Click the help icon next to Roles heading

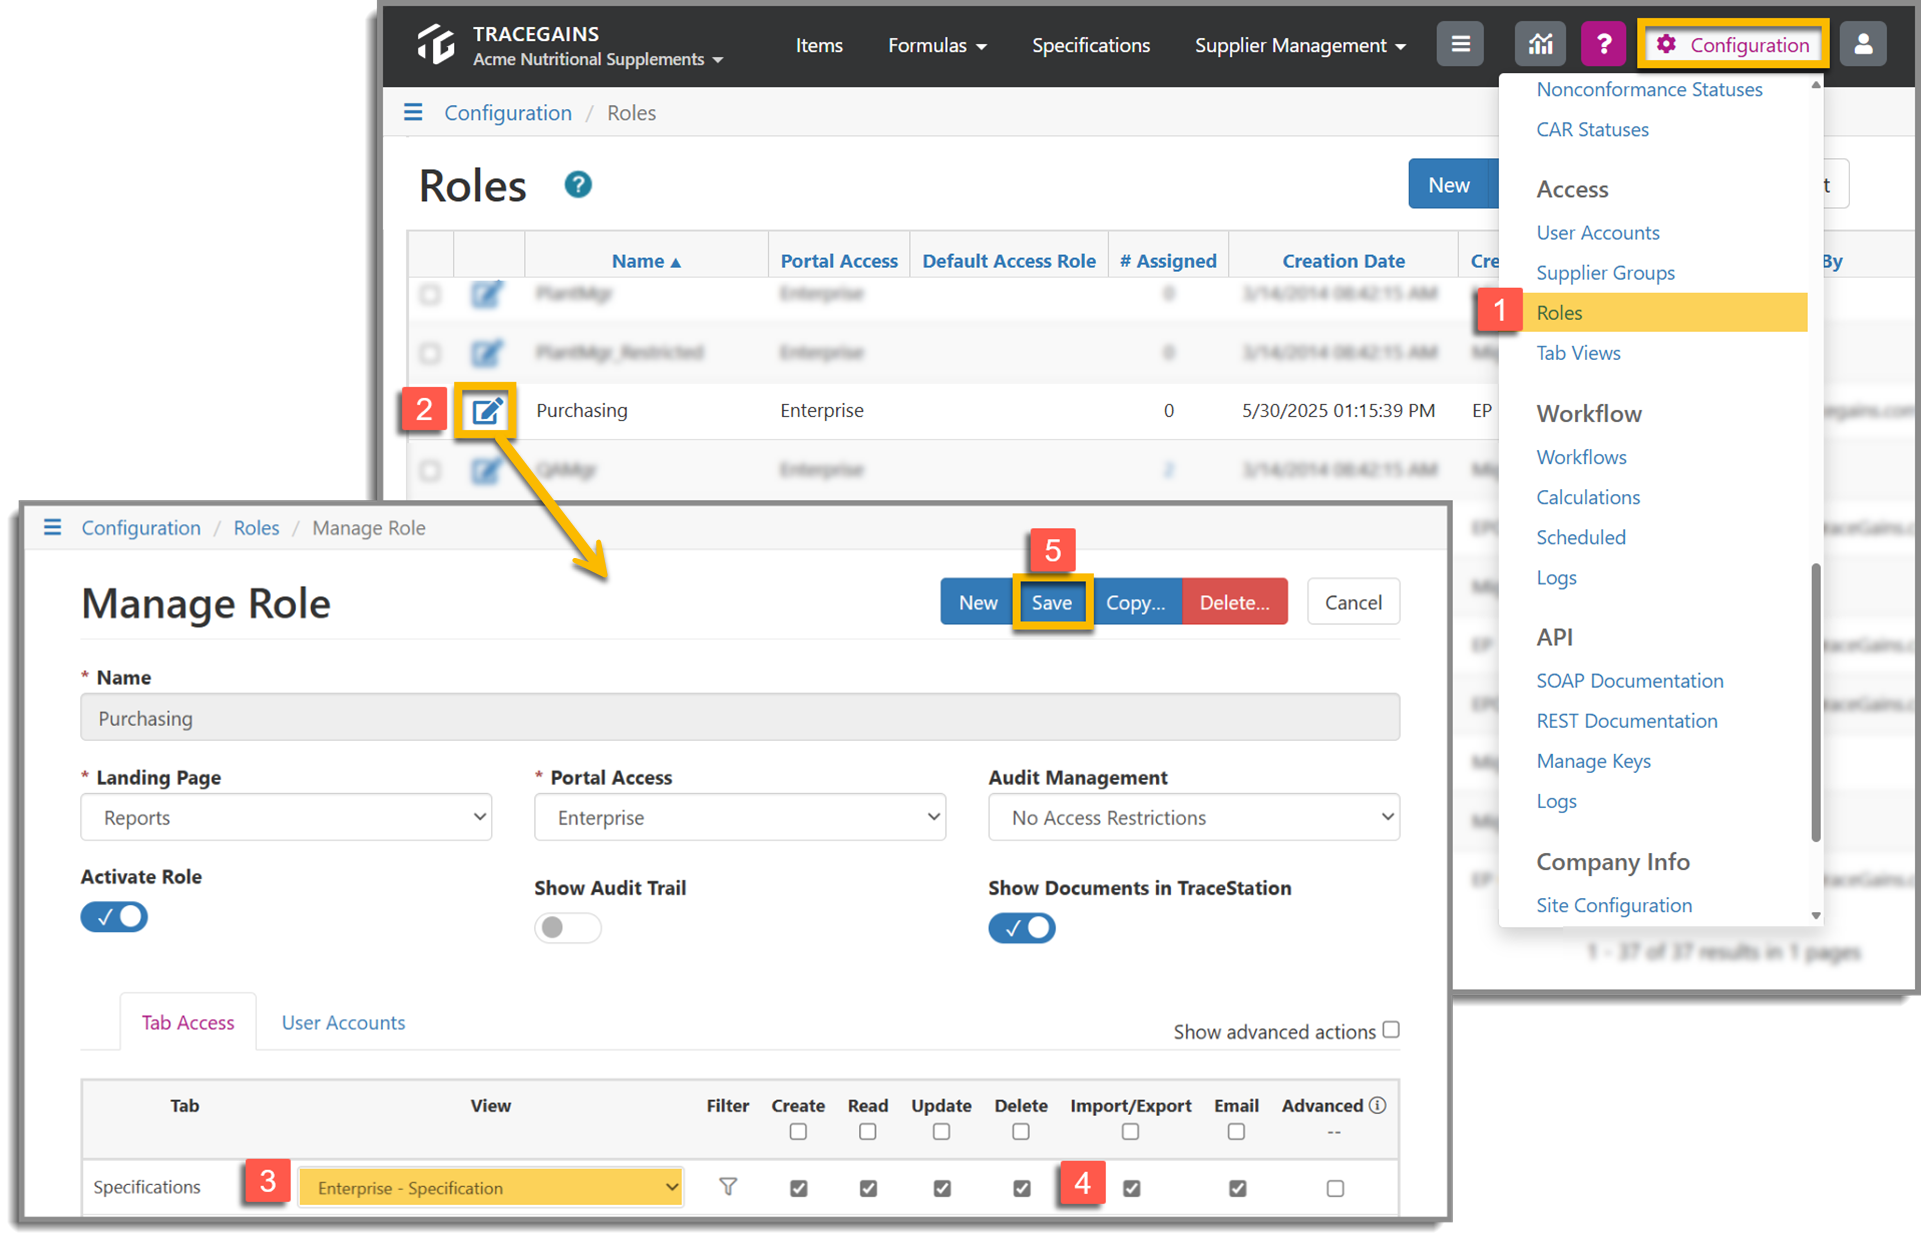pyautogui.click(x=578, y=185)
